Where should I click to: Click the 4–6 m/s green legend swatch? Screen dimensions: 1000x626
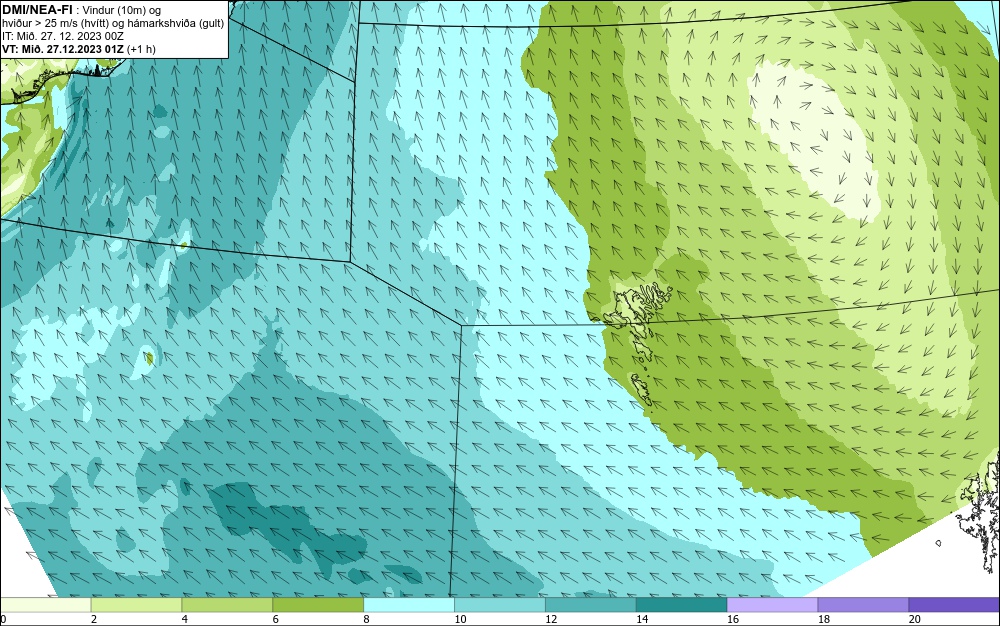(x=227, y=605)
